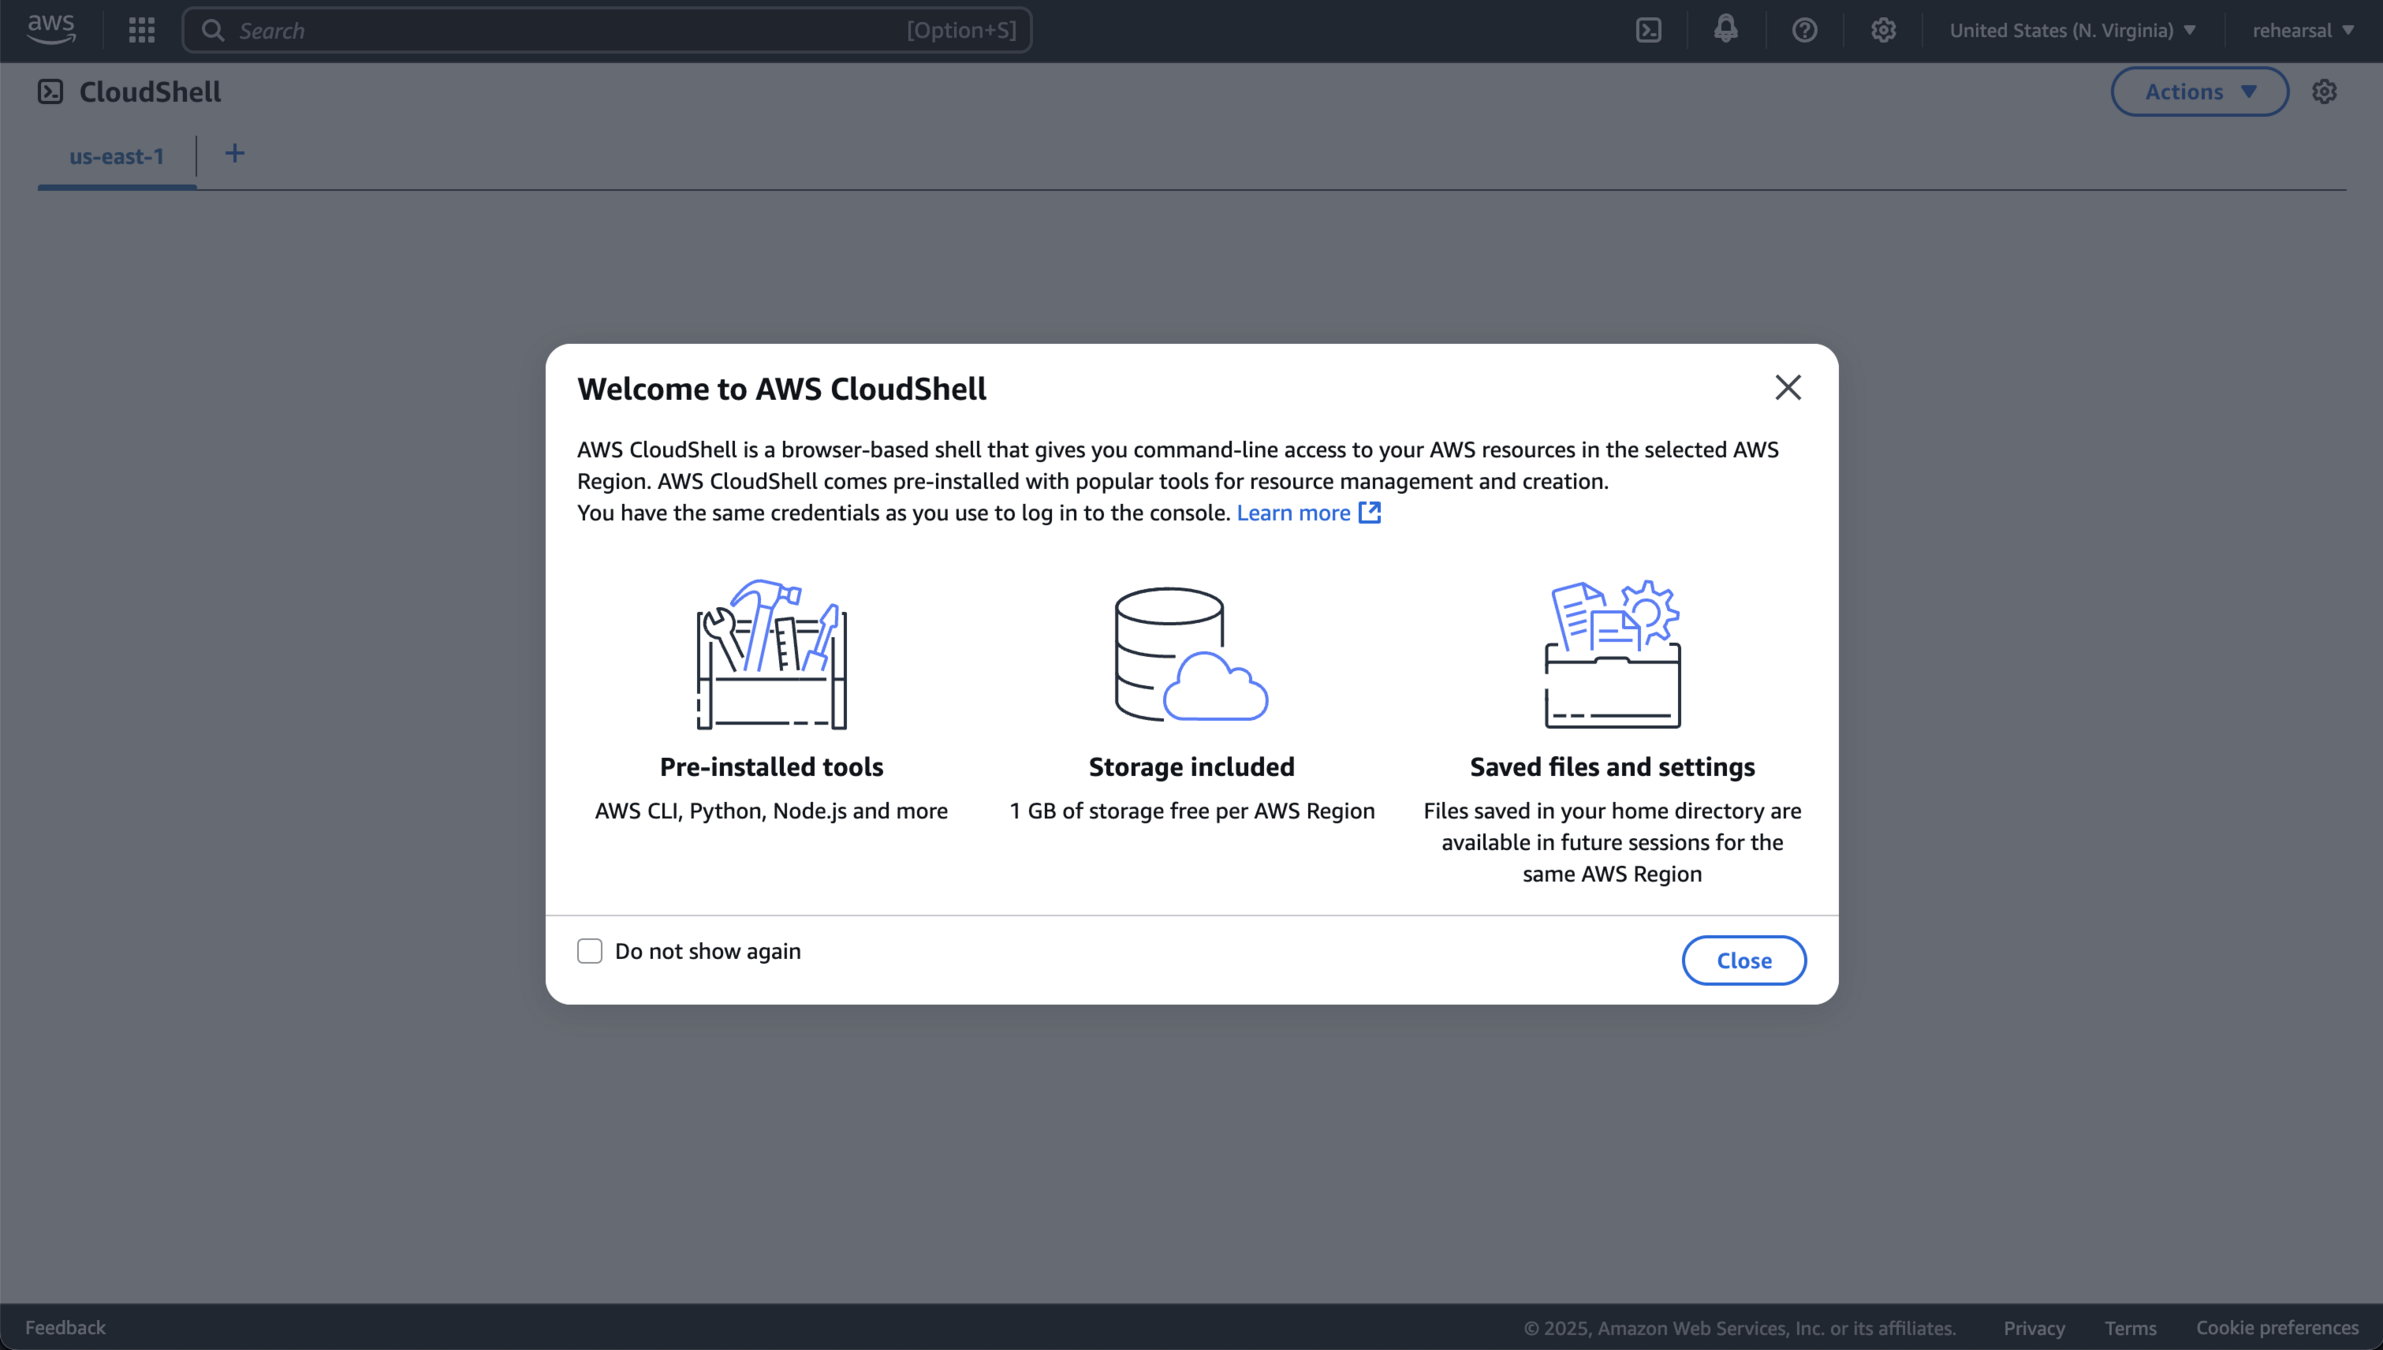The width and height of the screenshot is (2383, 1350).
Task: Open the United States (N. Virginia) region selector
Action: tap(2072, 30)
